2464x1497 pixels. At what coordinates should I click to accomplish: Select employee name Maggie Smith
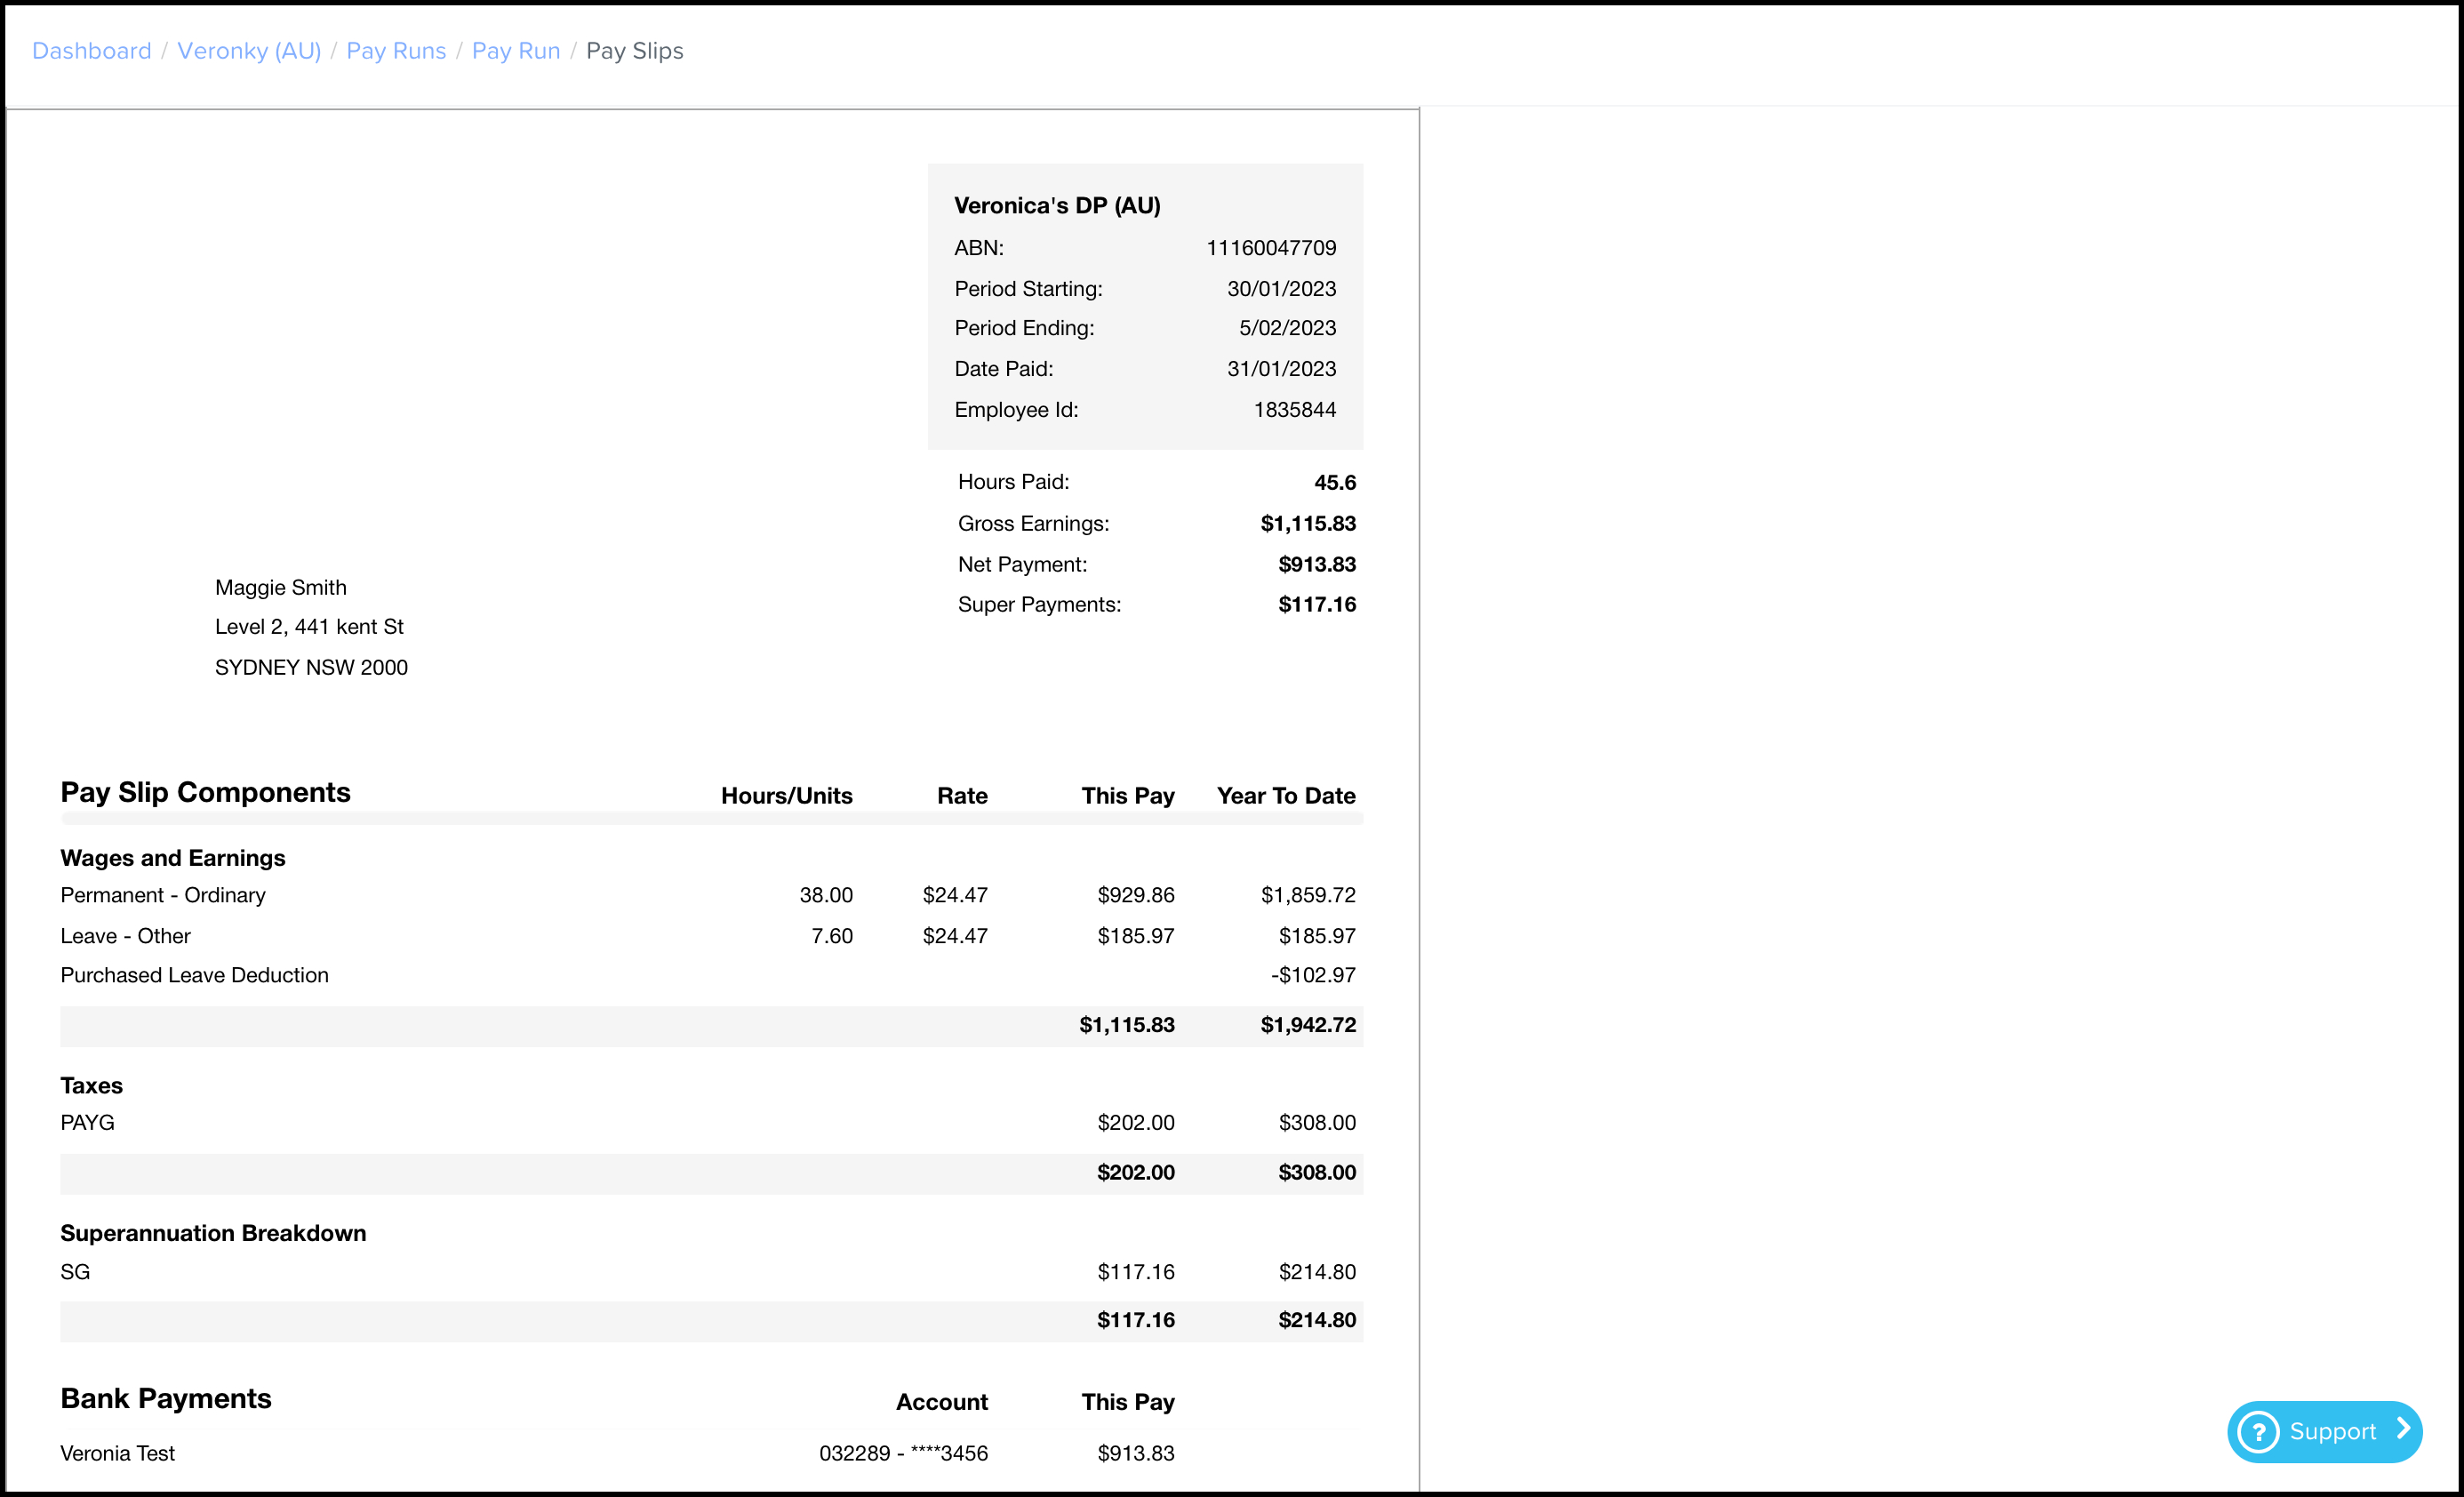(x=281, y=588)
